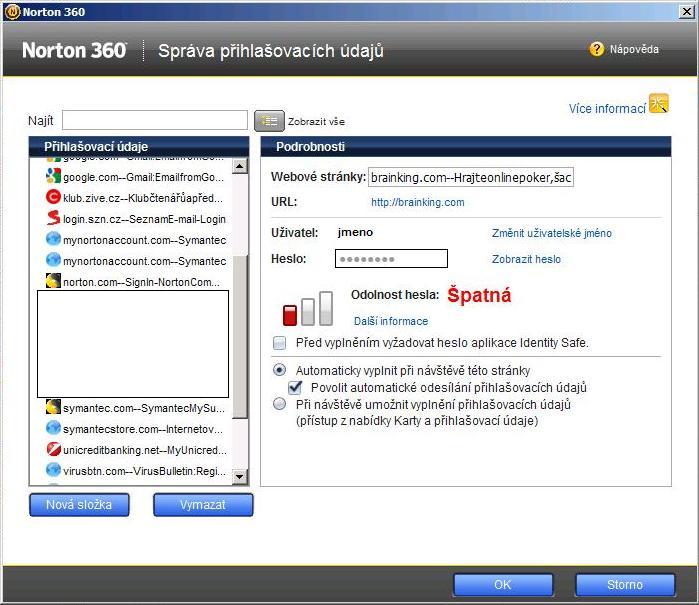Click the login.szn.cz Seznam S icon
Image resolution: width=699 pixels, height=605 pixels.
coord(53,218)
